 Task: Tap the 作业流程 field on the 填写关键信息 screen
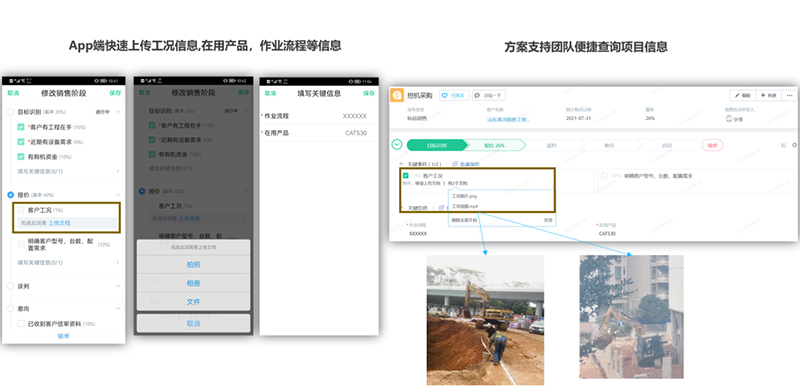click(319, 116)
